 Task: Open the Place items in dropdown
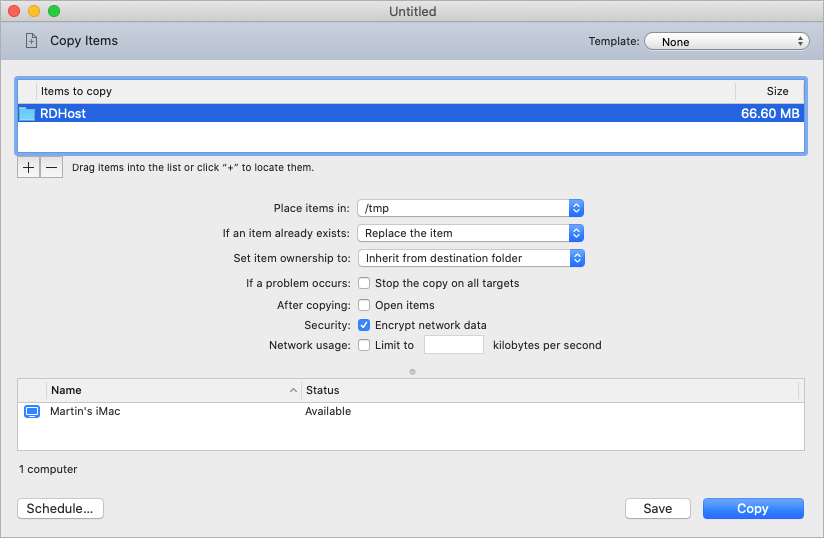(470, 208)
